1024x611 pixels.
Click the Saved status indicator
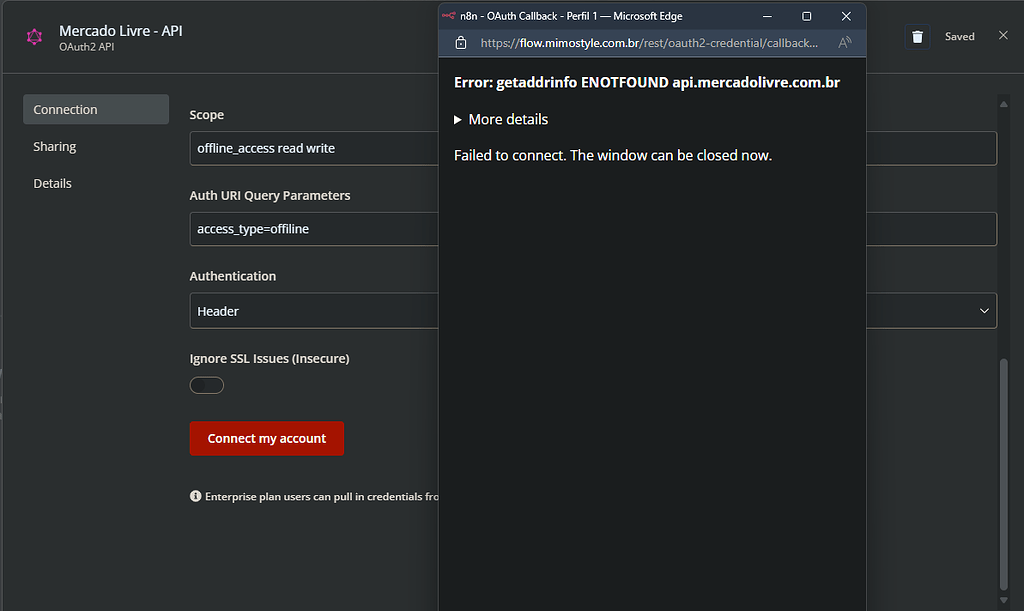[x=959, y=36]
